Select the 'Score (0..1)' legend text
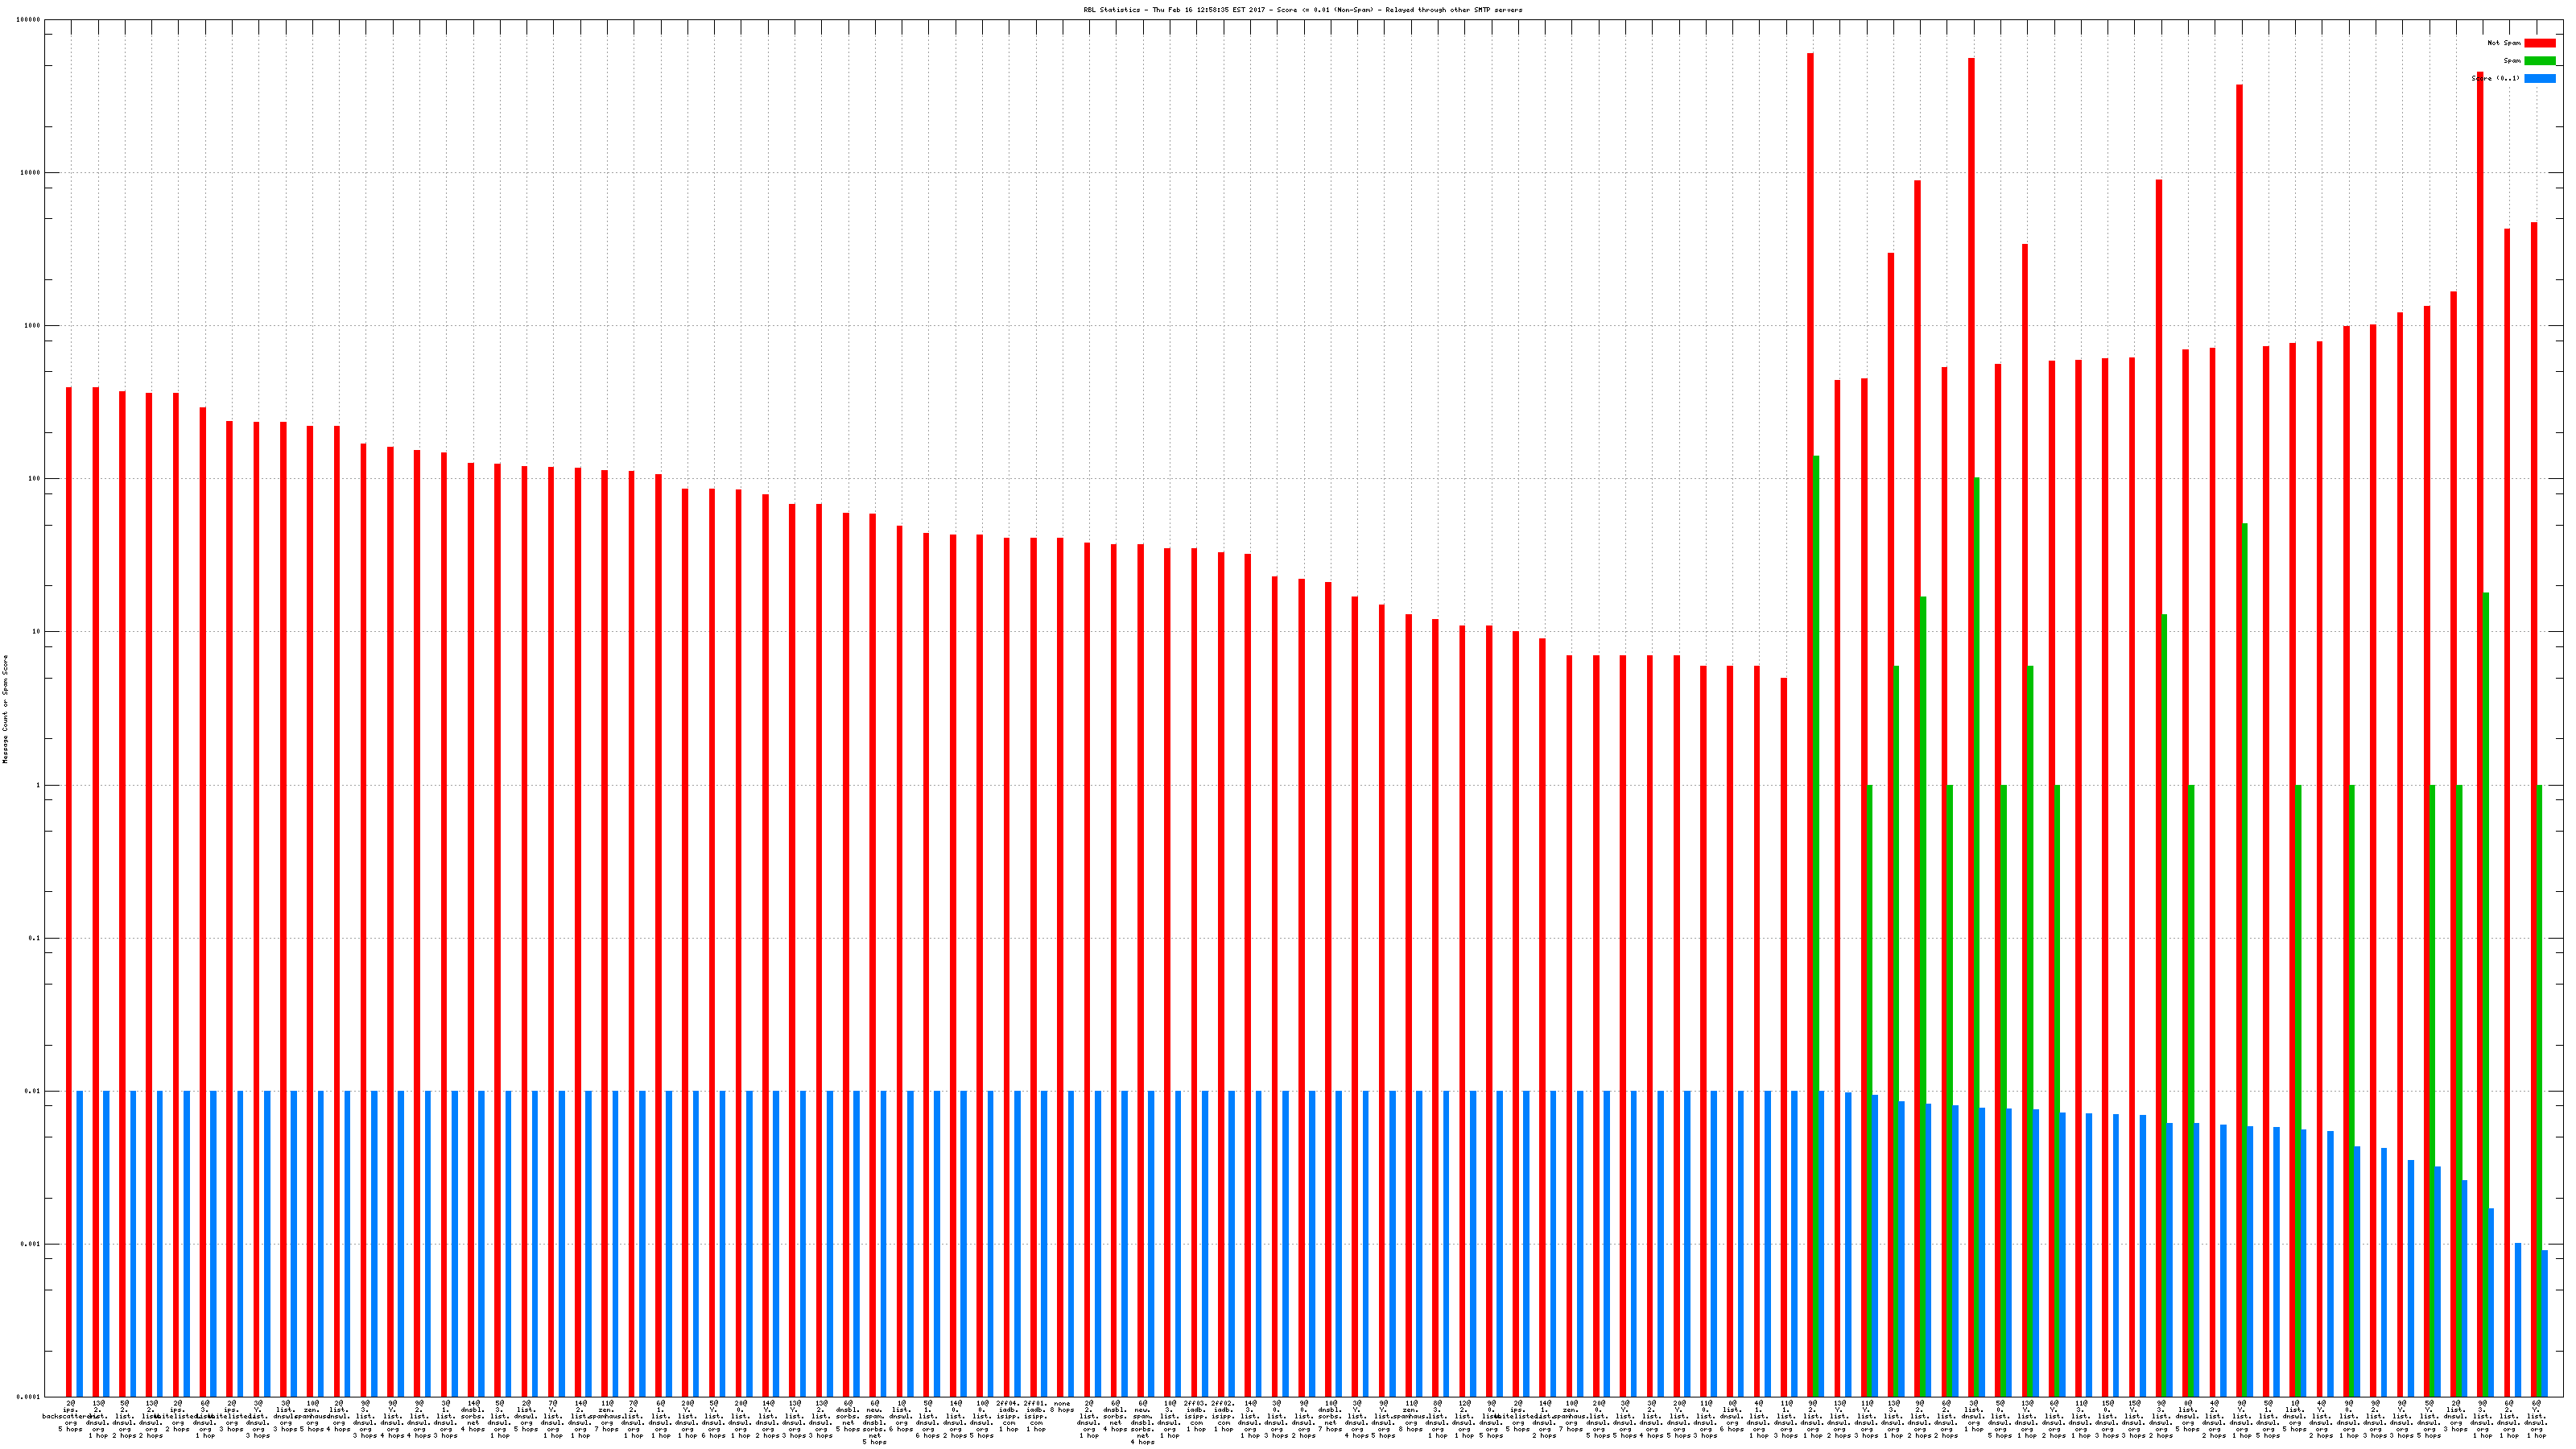This screenshot has height=1449, width=2576. [2495, 78]
